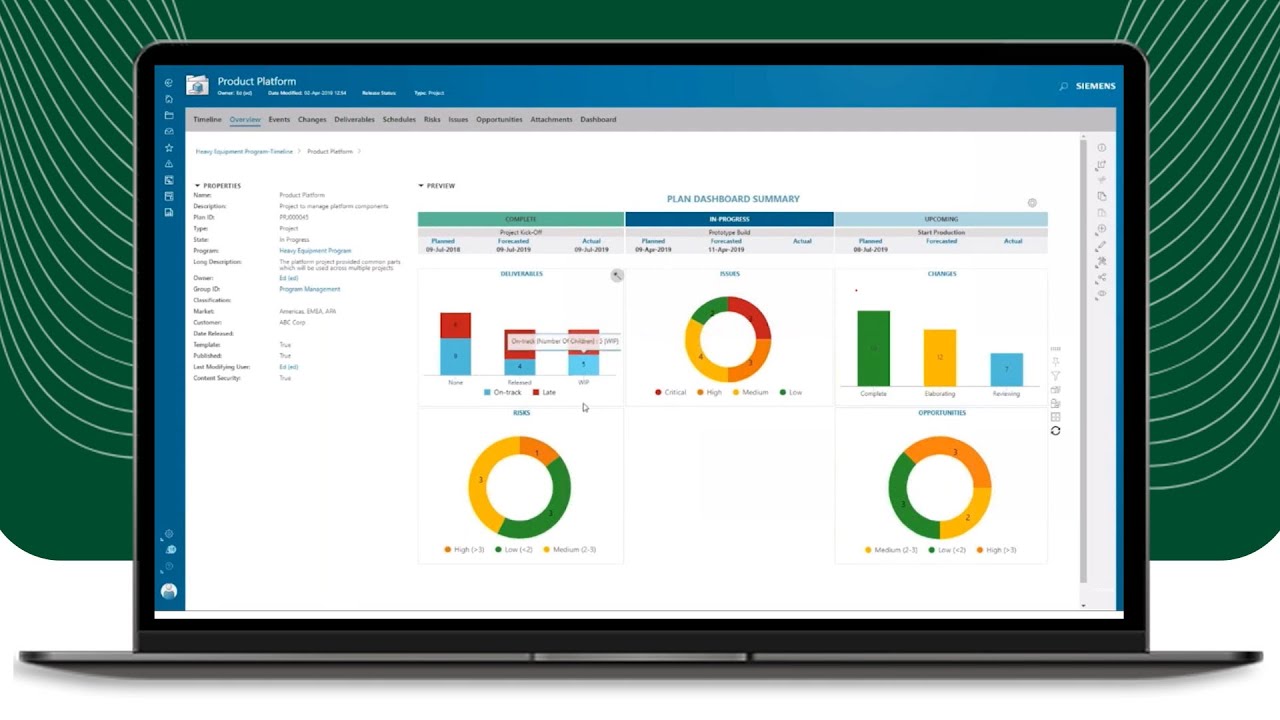The height and width of the screenshot is (720, 1280).
Task: Open the Folders icon in left sidebar
Action: point(169,115)
